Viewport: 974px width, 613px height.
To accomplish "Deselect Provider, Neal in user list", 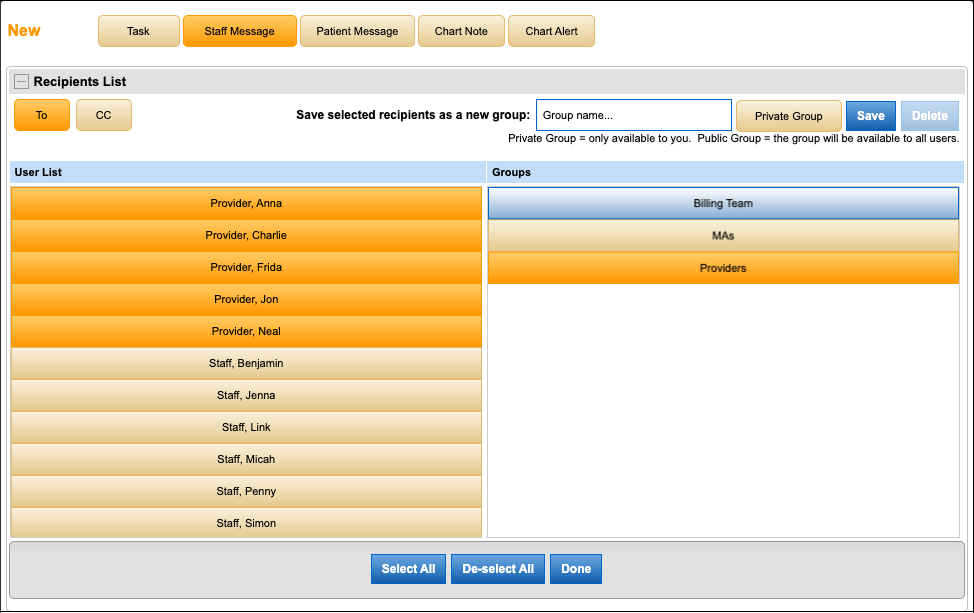I will pyautogui.click(x=245, y=331).
